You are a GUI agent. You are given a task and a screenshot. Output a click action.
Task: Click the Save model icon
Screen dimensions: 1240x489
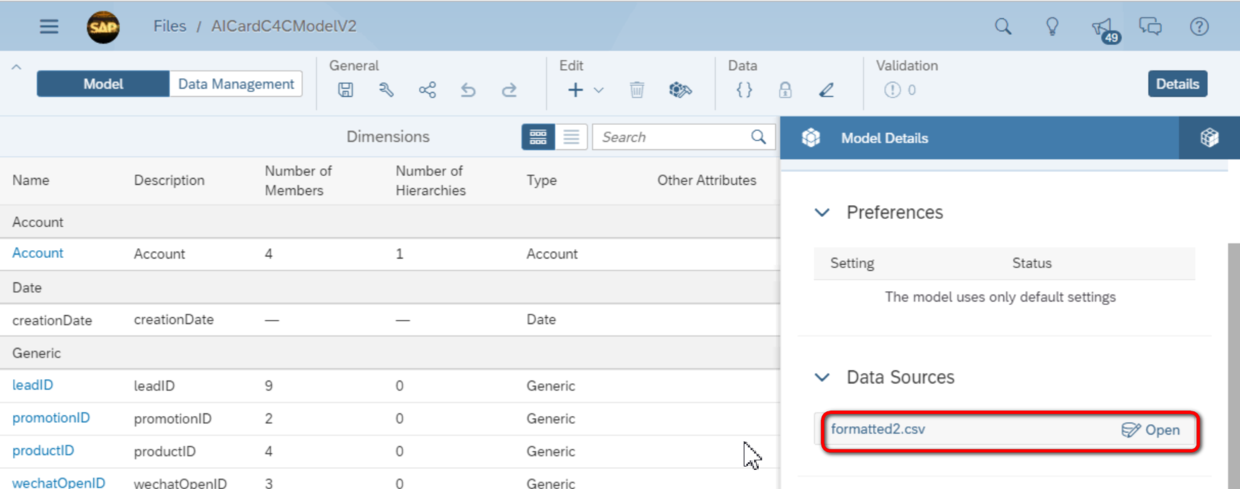[x=345, y=90]
